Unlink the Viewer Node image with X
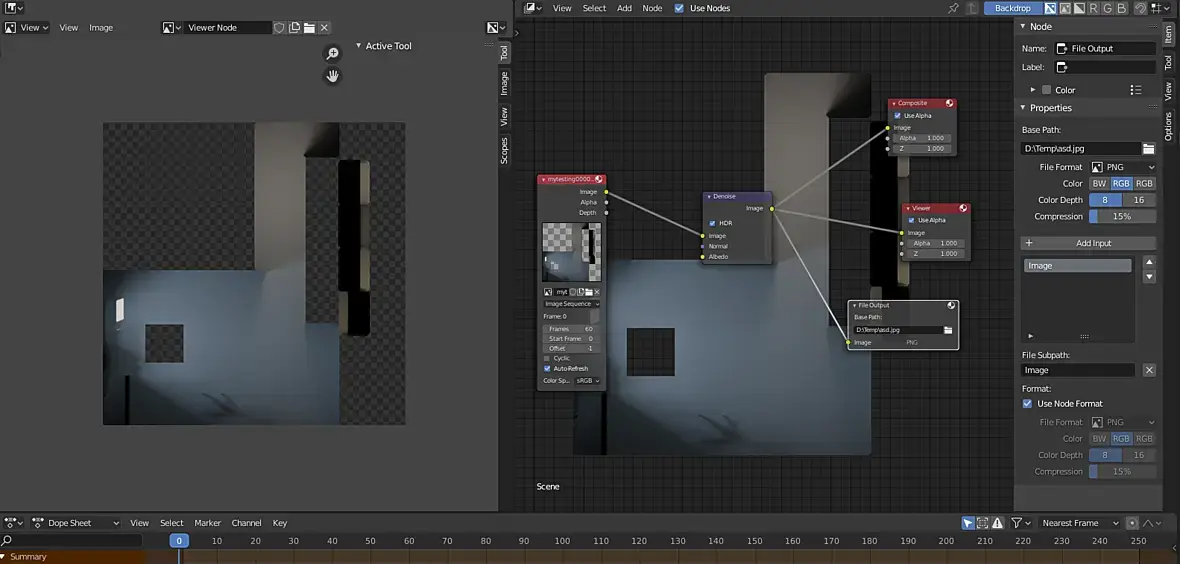The image size is (1180, 564). pyautogui.click(x=324, y=28)
